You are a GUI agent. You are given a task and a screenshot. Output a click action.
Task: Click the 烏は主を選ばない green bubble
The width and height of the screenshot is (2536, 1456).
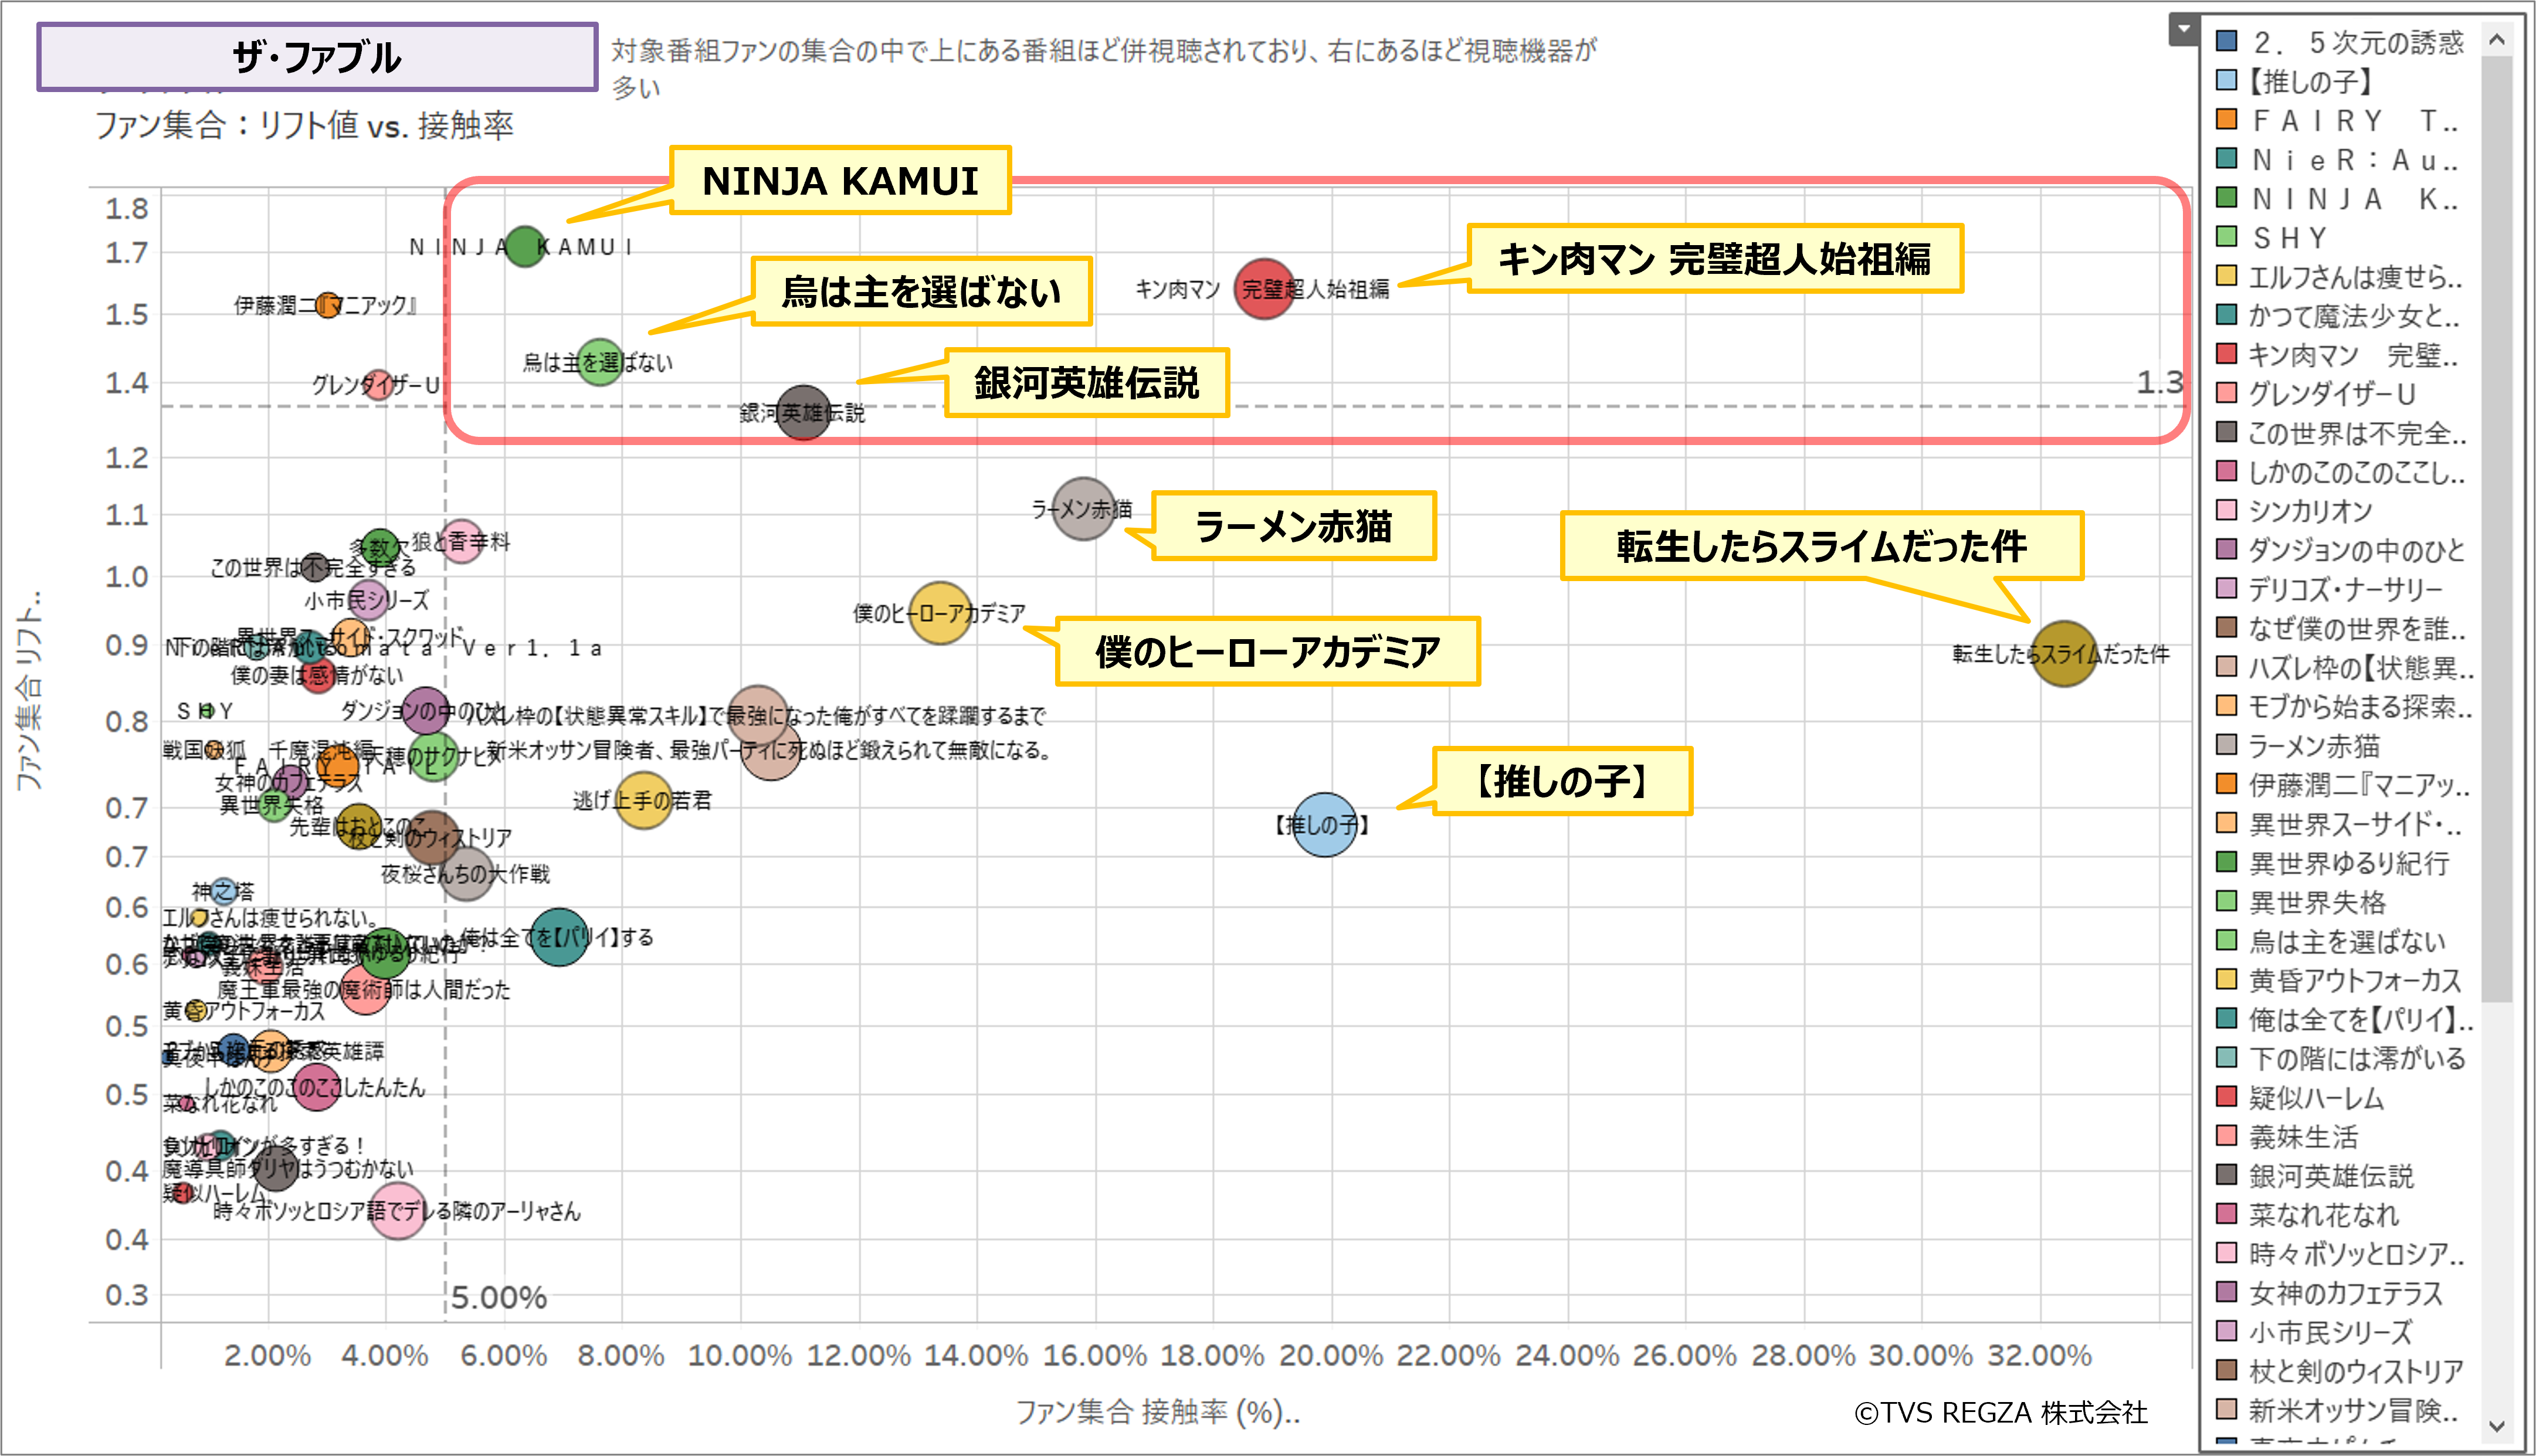tap(599, 362)
